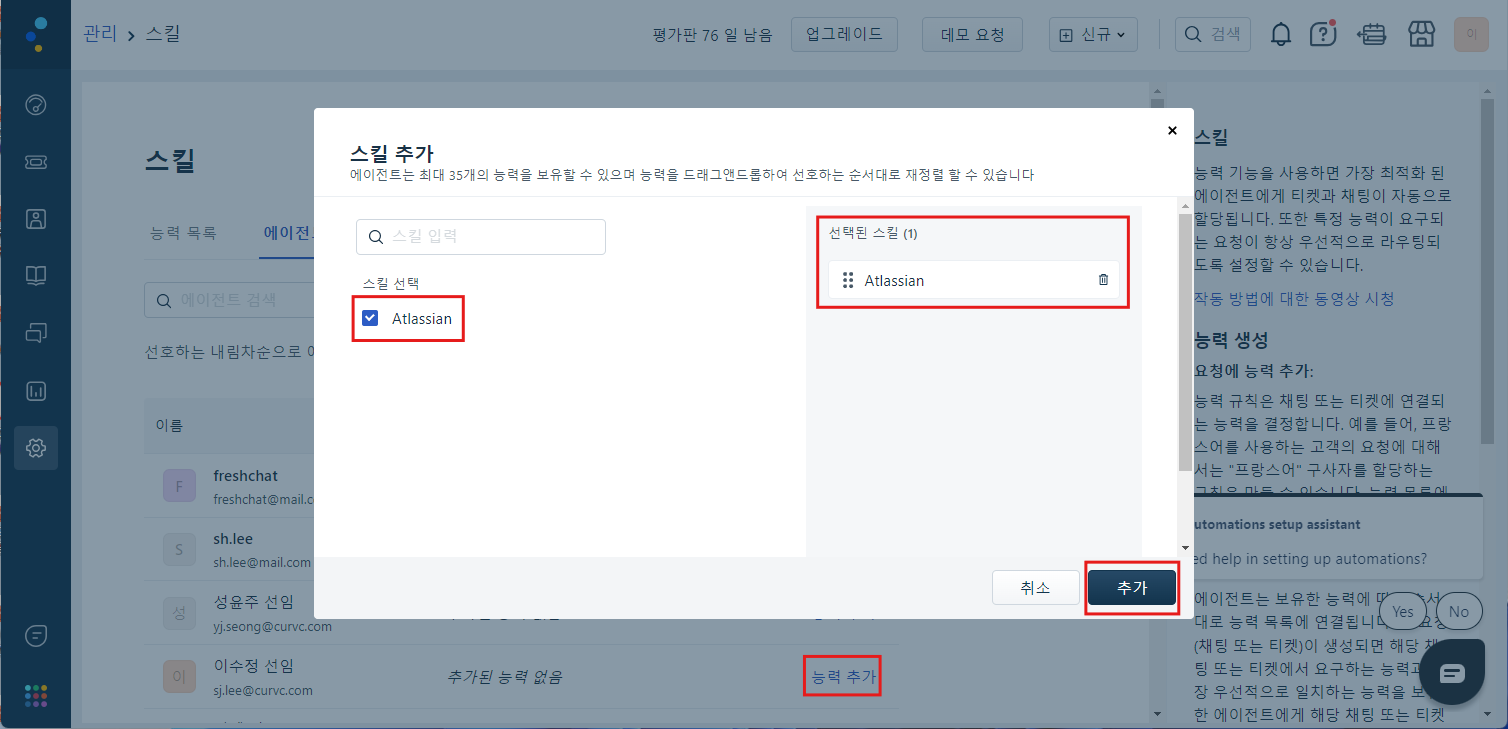Switch to the 능력 목록 tab
This screenshot has width=1508, height=729.
pyautogui.click(x=183, y=233)
